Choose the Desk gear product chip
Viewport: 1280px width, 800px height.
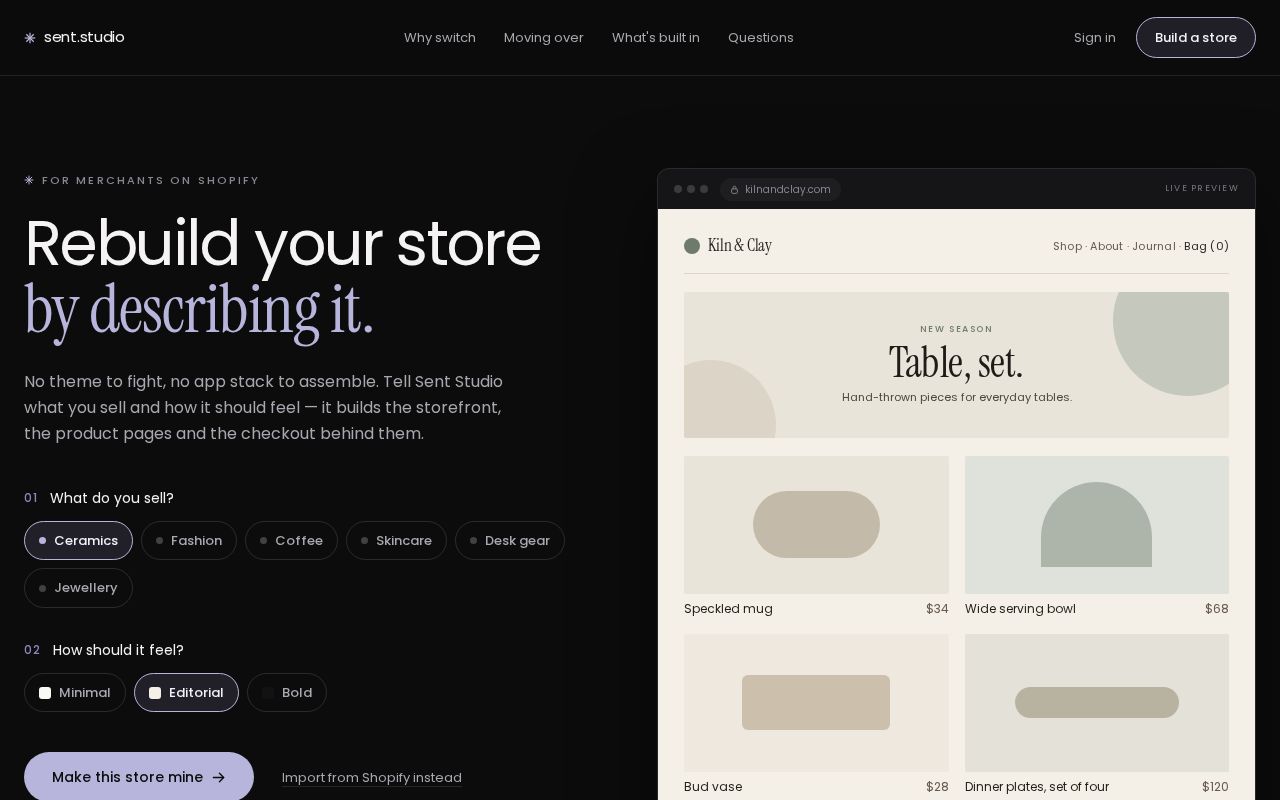tap(510, 541)
